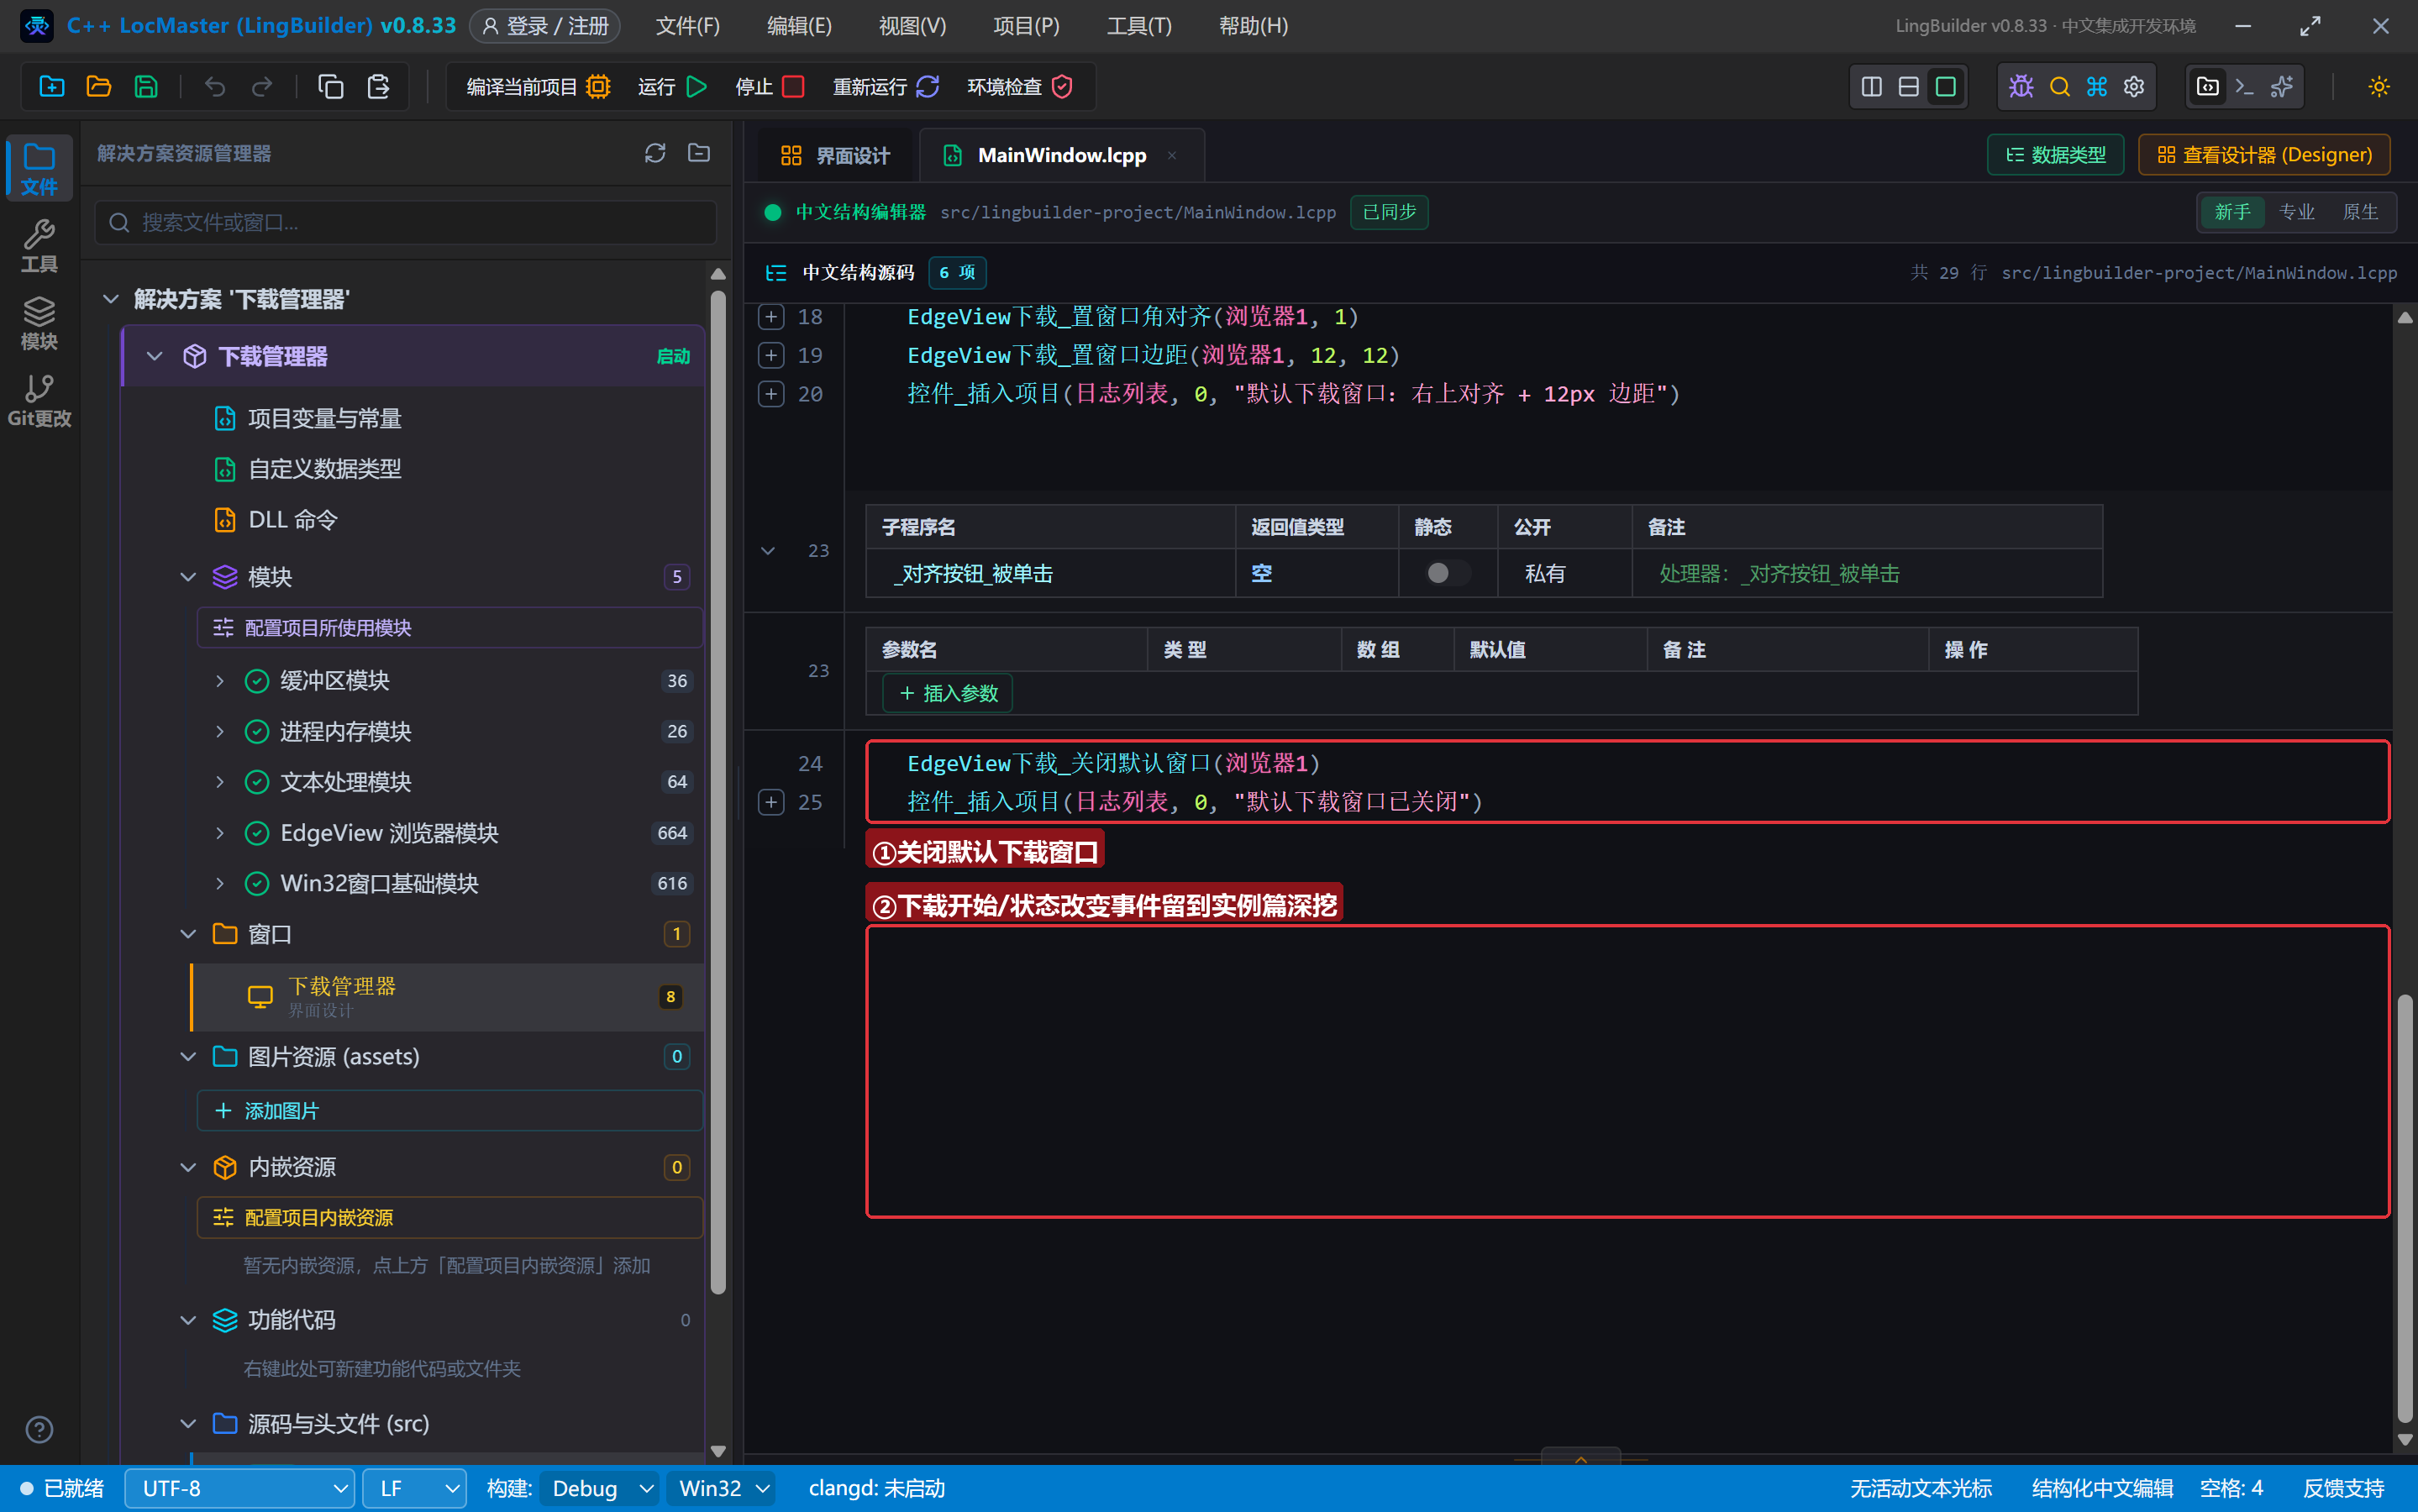Collapse the 窗口 folder
The height and width of the screenshot is (1512, 2418).
[x=188, y=934]
